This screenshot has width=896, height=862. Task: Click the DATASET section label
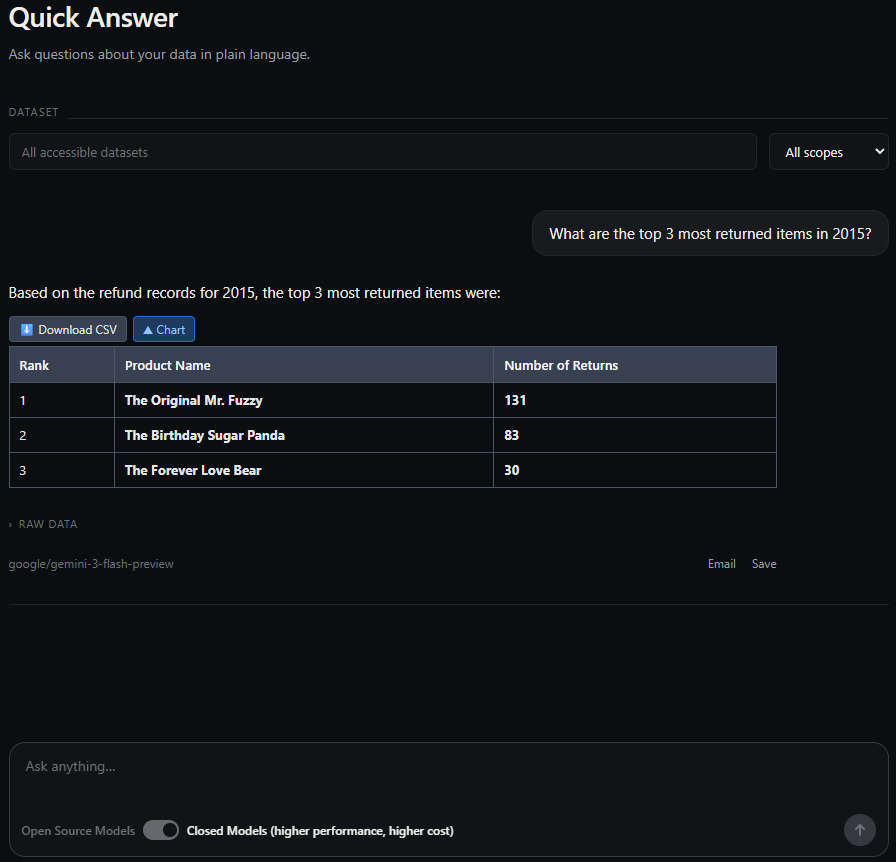click(x=33, y=112)
